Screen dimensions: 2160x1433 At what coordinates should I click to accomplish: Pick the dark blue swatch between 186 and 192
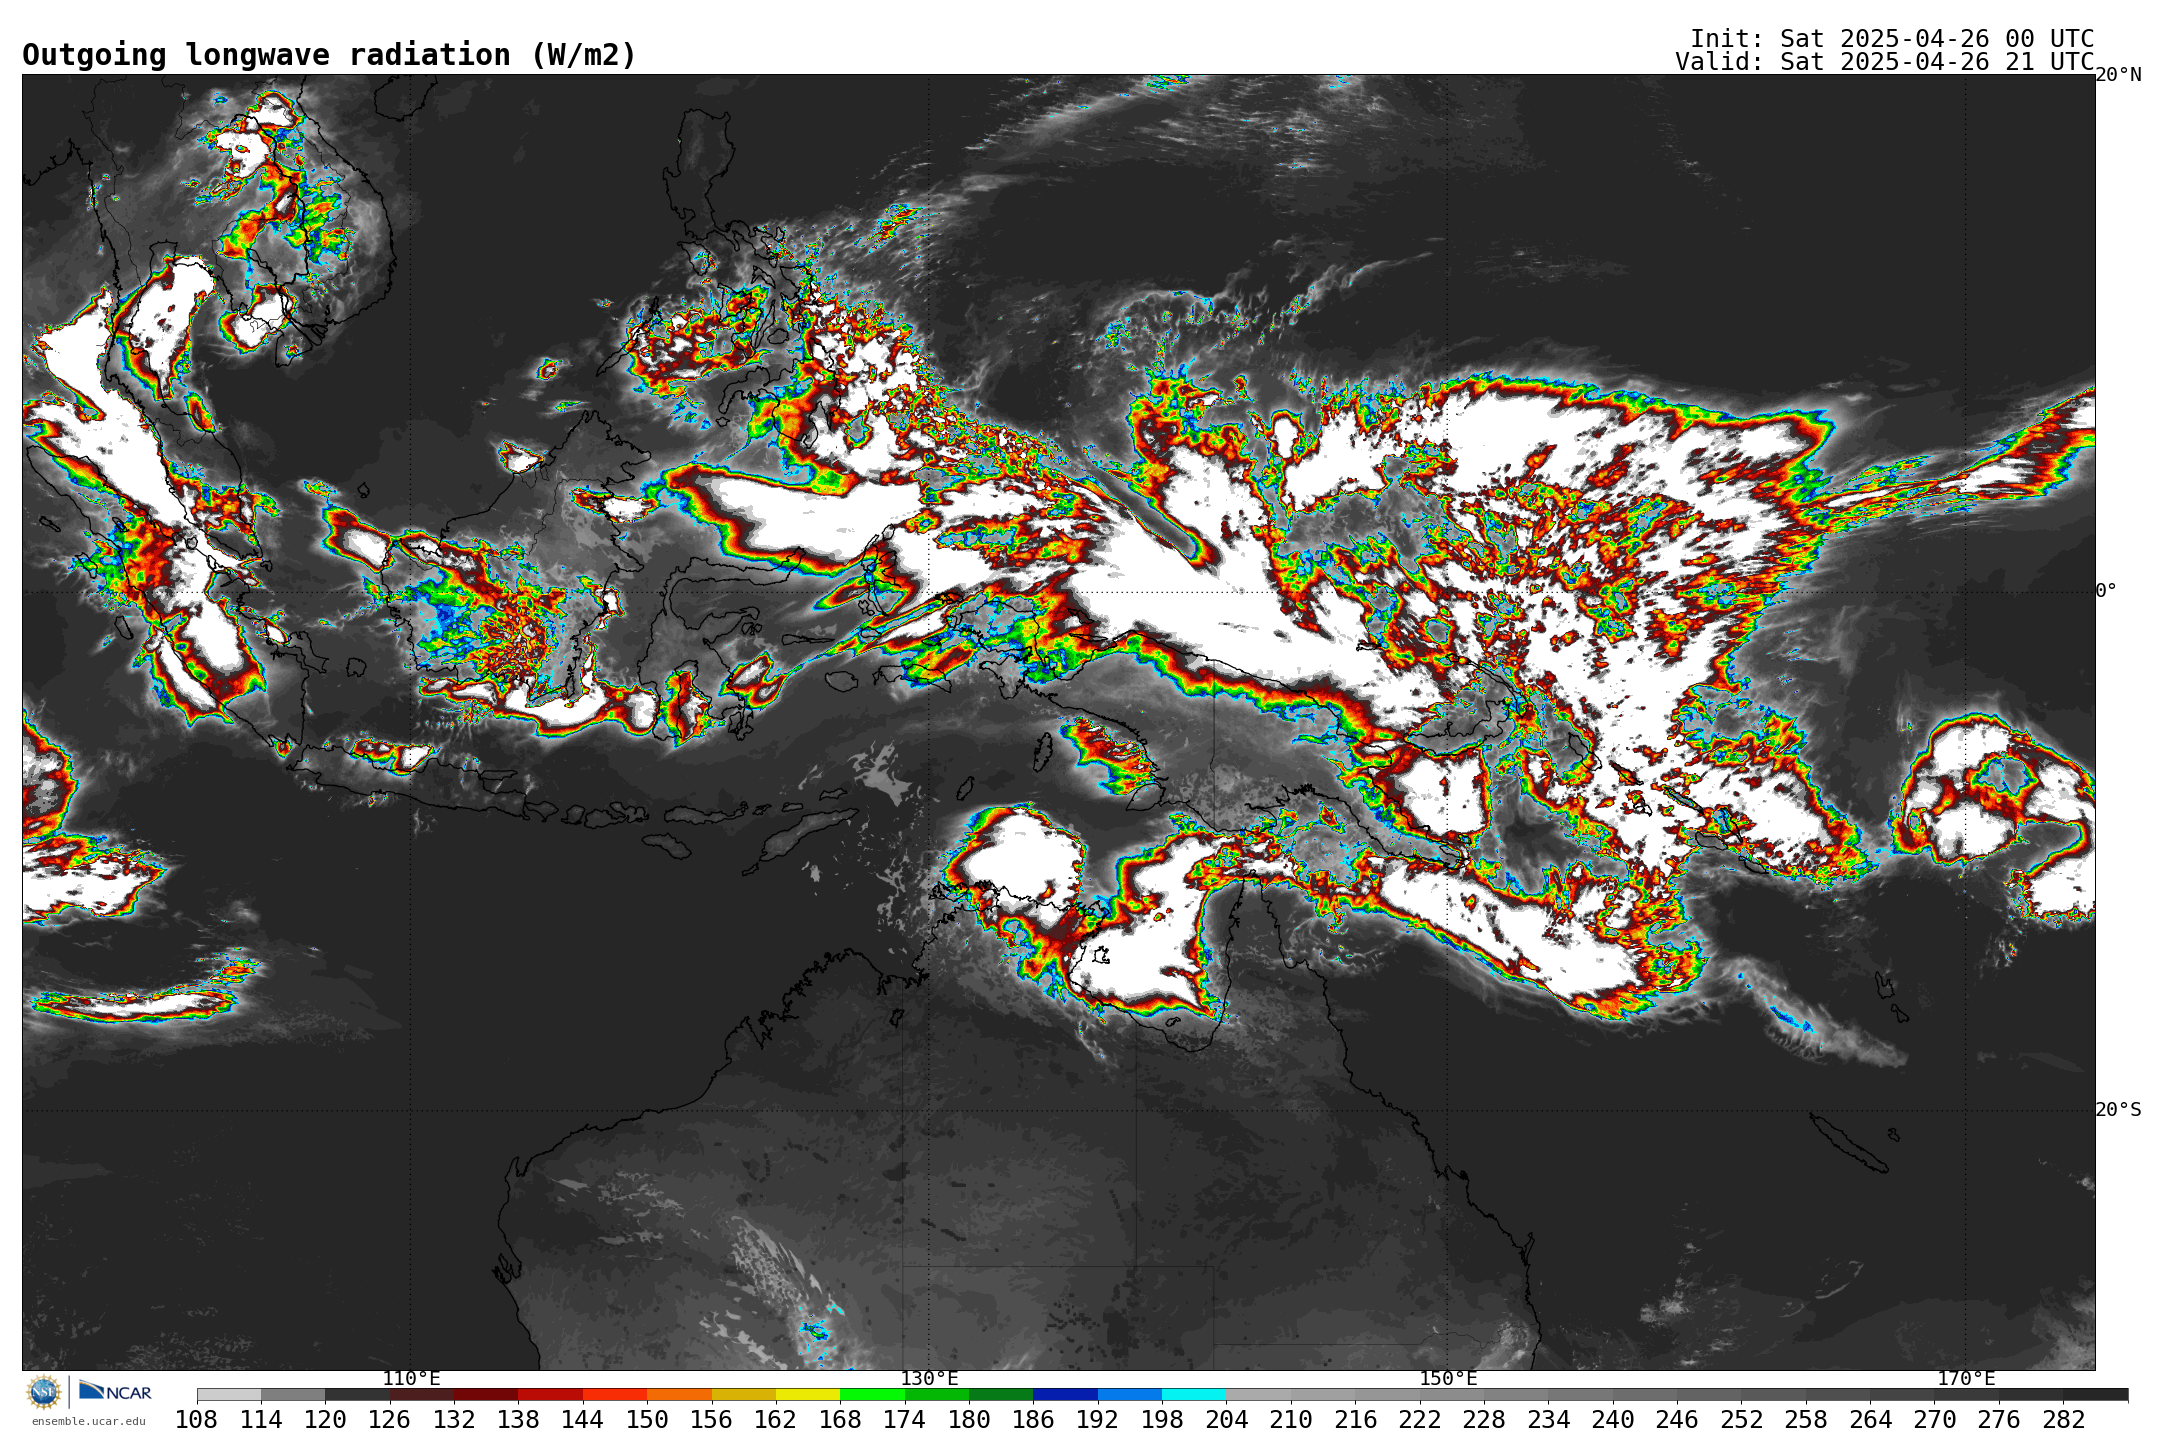click(1065, 1394)
